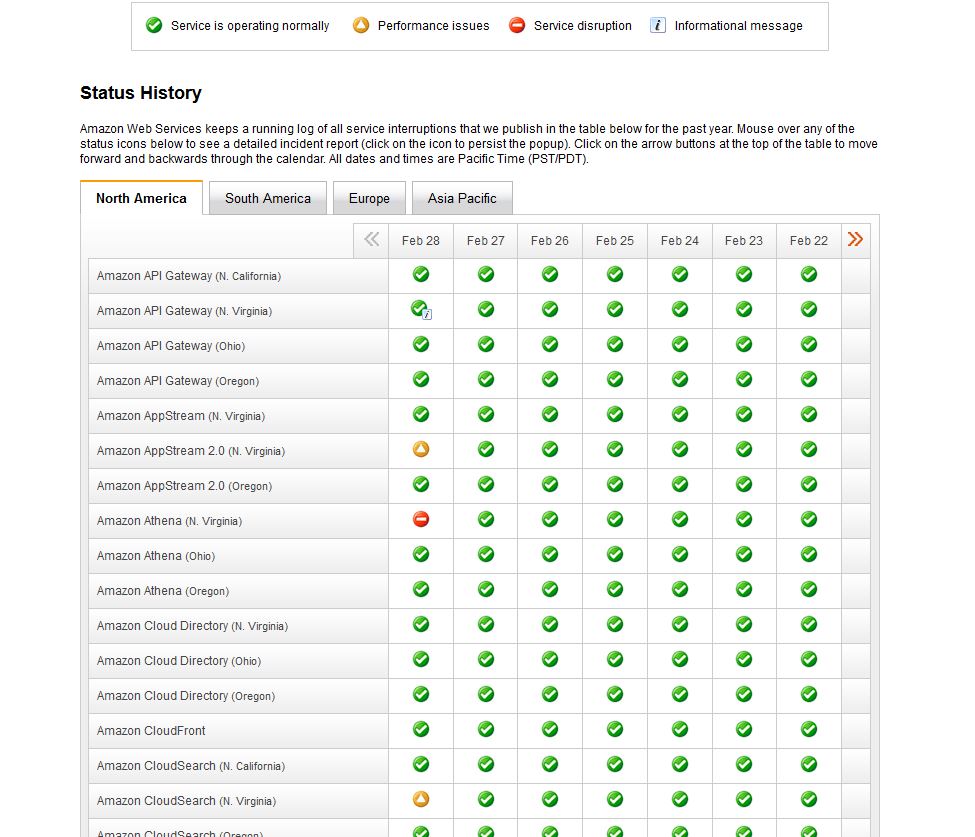
Task: Select the North America tab
Action: (141, 198)
